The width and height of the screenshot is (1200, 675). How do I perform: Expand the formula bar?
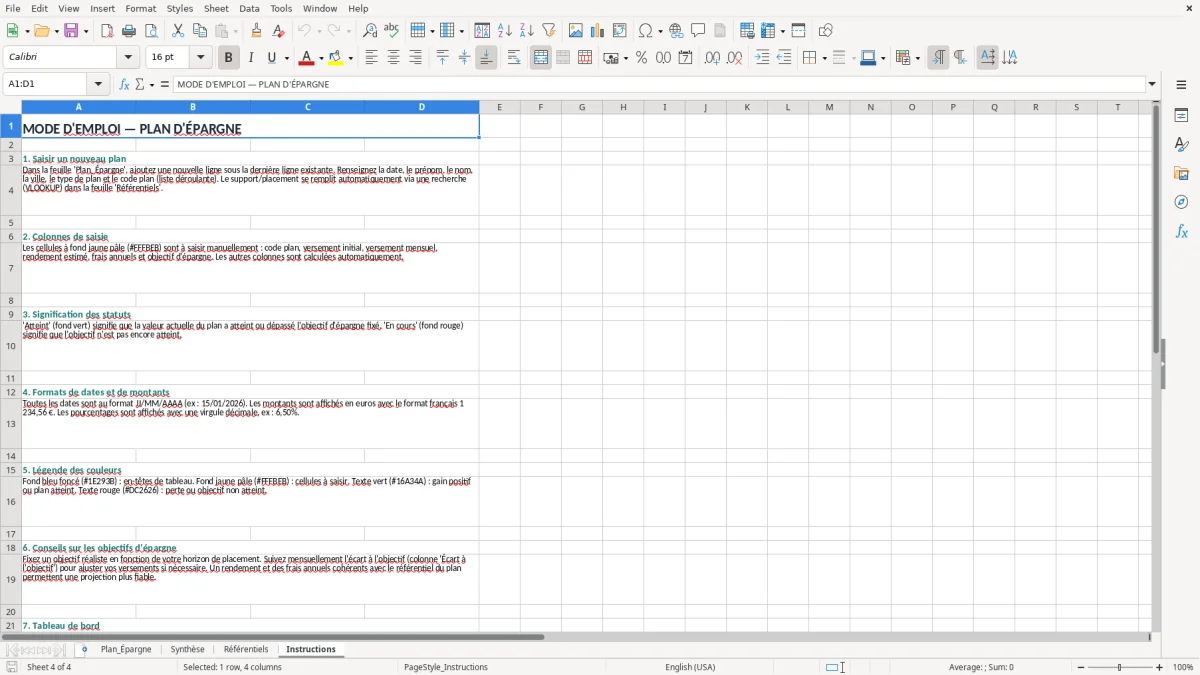(x=1153, y=84)
